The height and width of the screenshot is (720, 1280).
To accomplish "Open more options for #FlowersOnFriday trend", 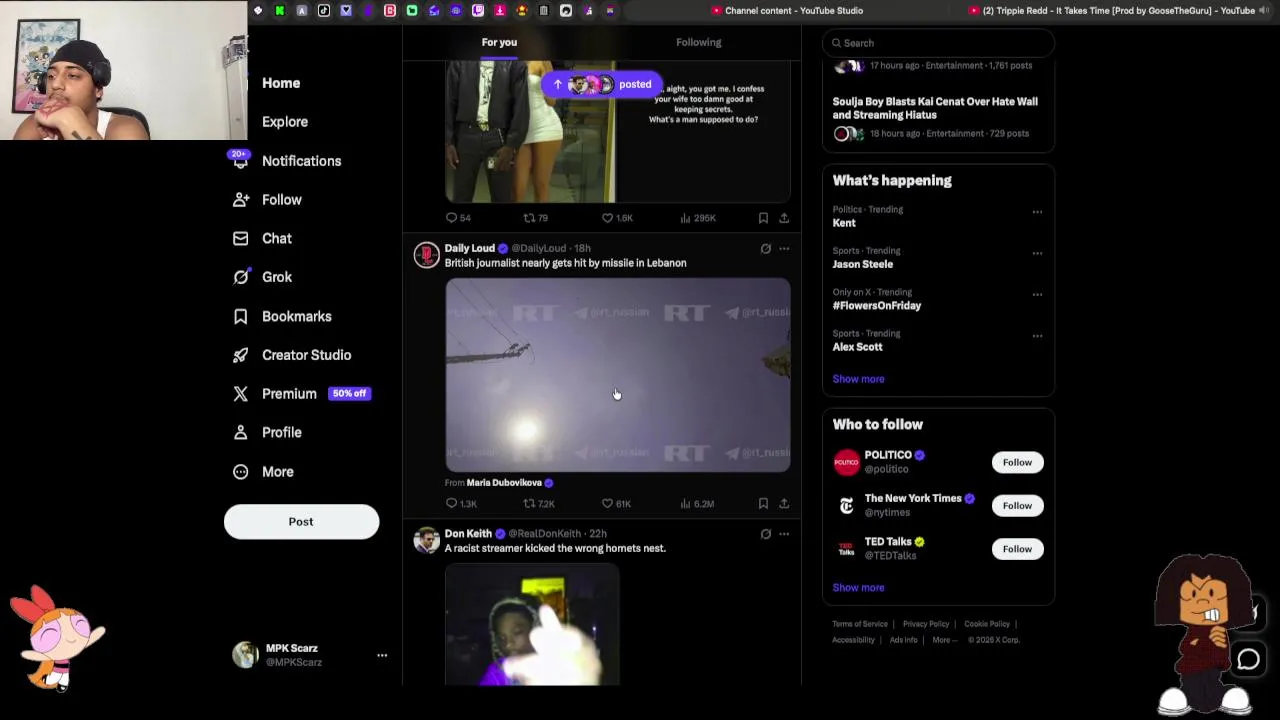I will click(x=1037, y=295).
